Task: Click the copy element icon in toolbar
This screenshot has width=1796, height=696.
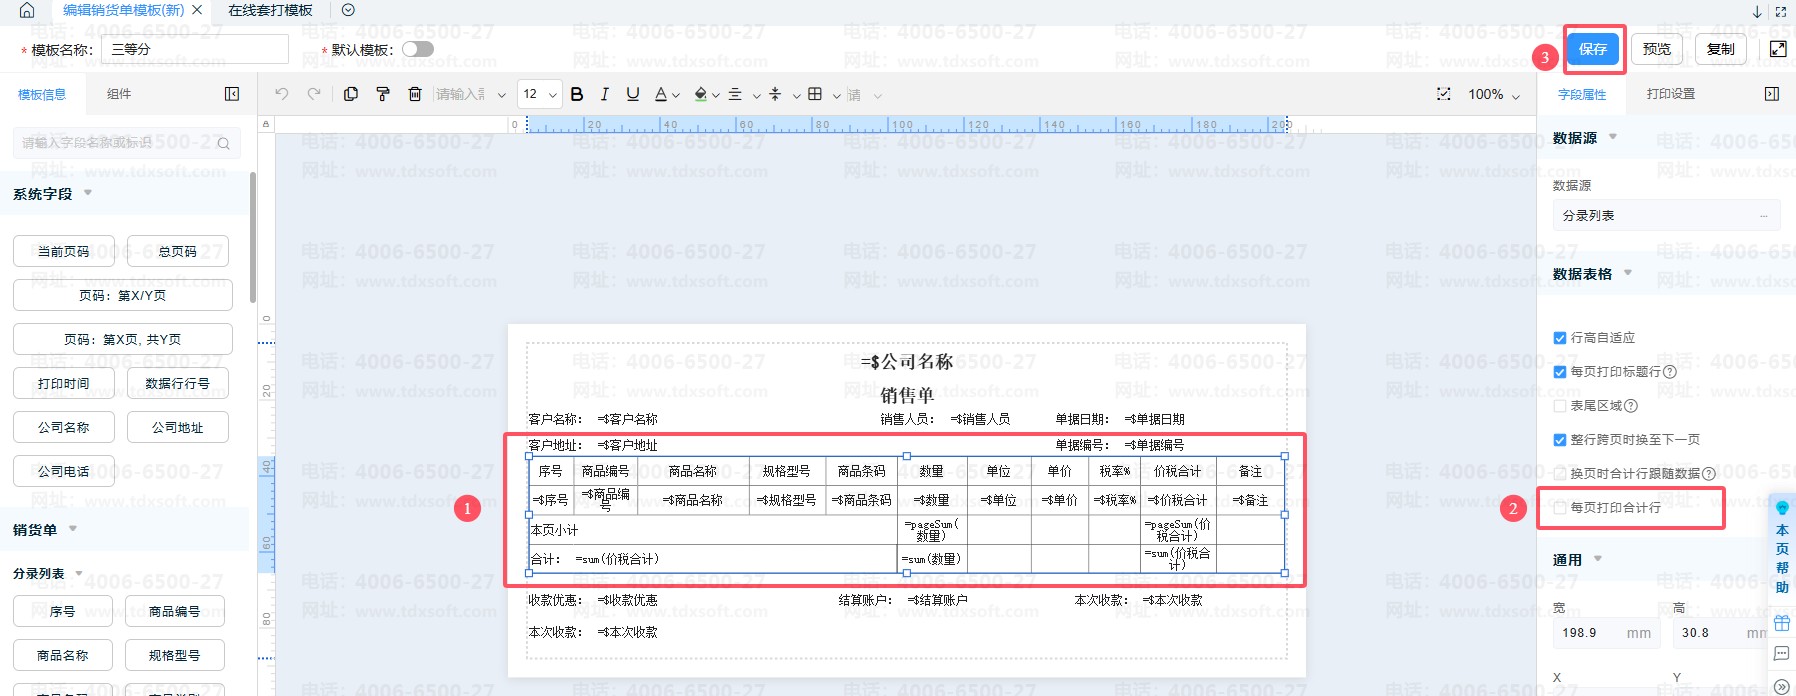Action: (x=351, y=94)
